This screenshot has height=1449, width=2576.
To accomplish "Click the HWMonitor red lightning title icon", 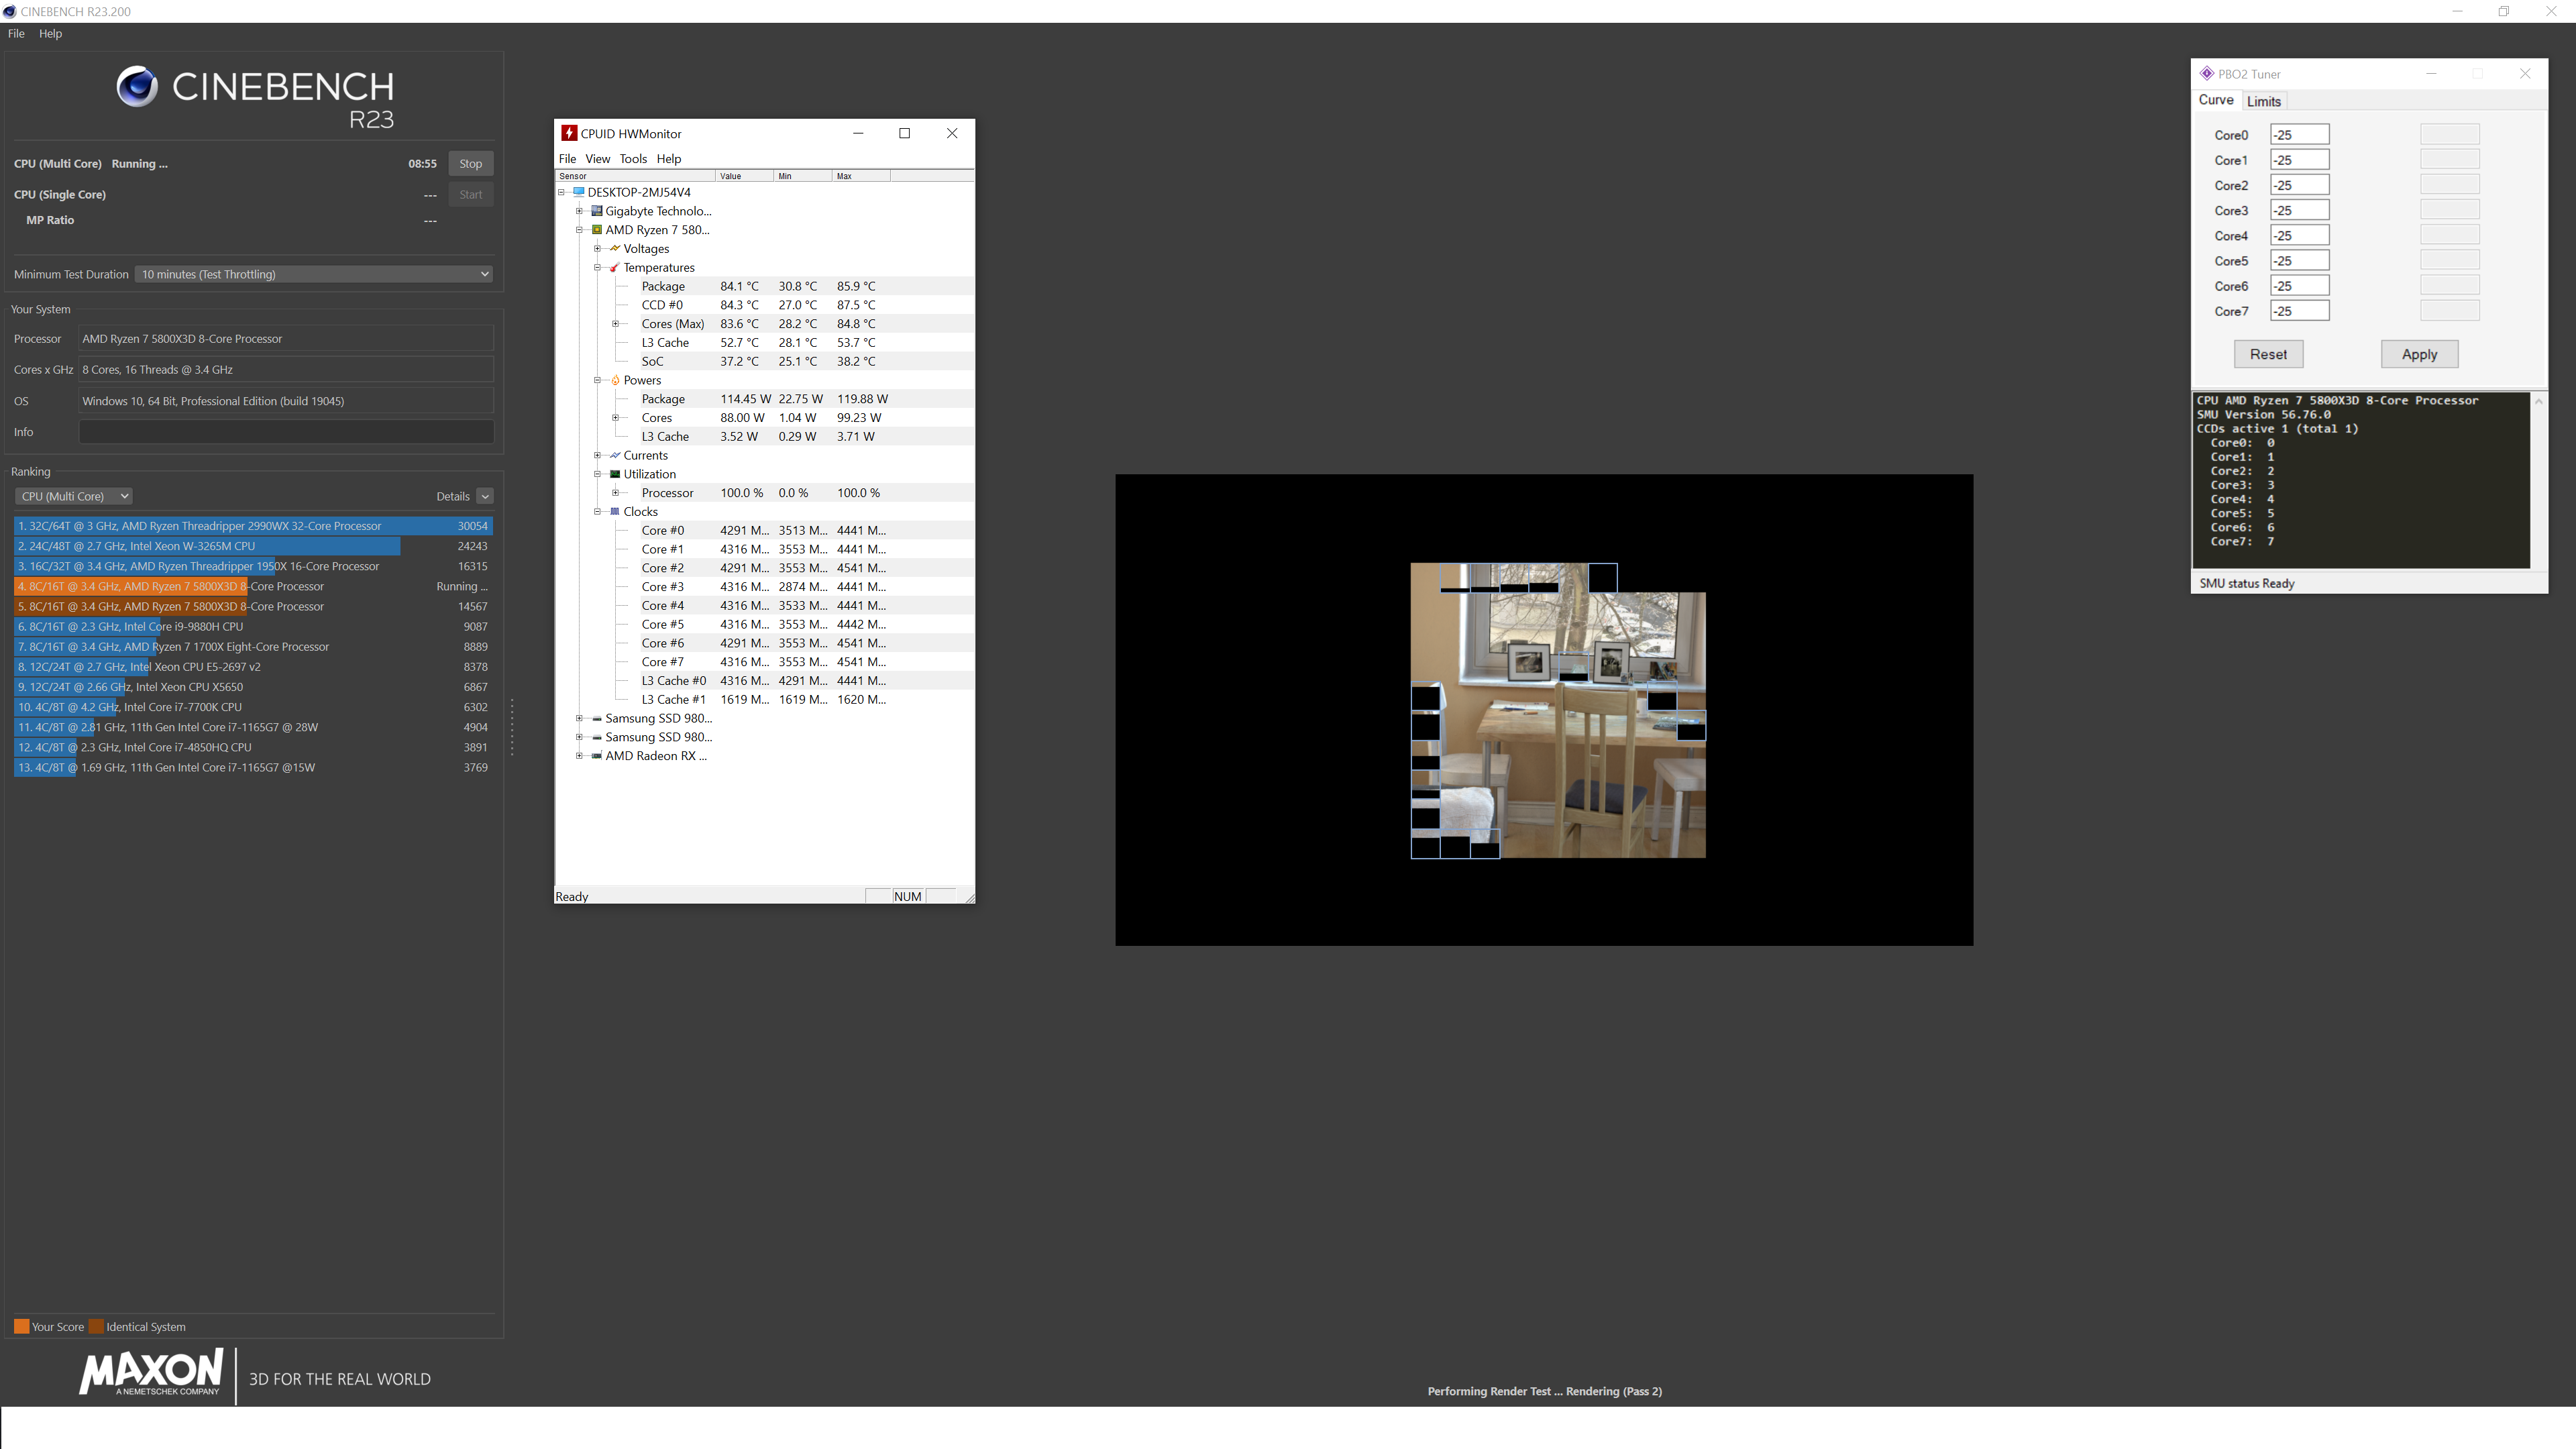I will [x=569, y=133].
